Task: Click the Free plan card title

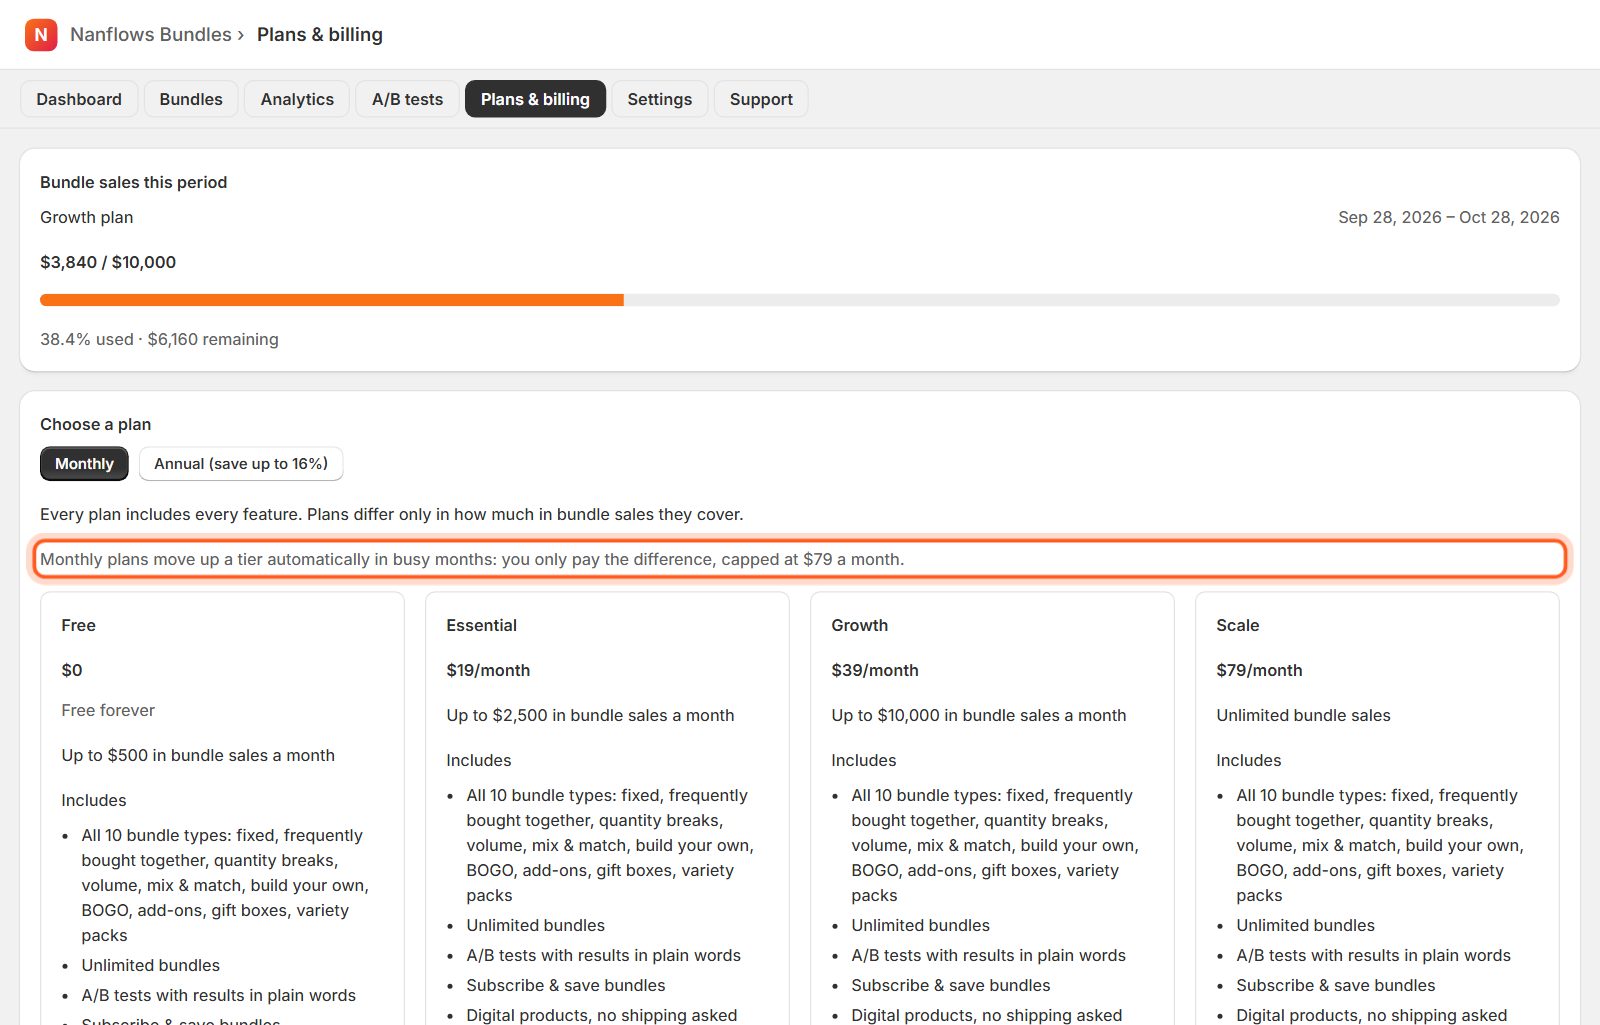Action: 78,625
